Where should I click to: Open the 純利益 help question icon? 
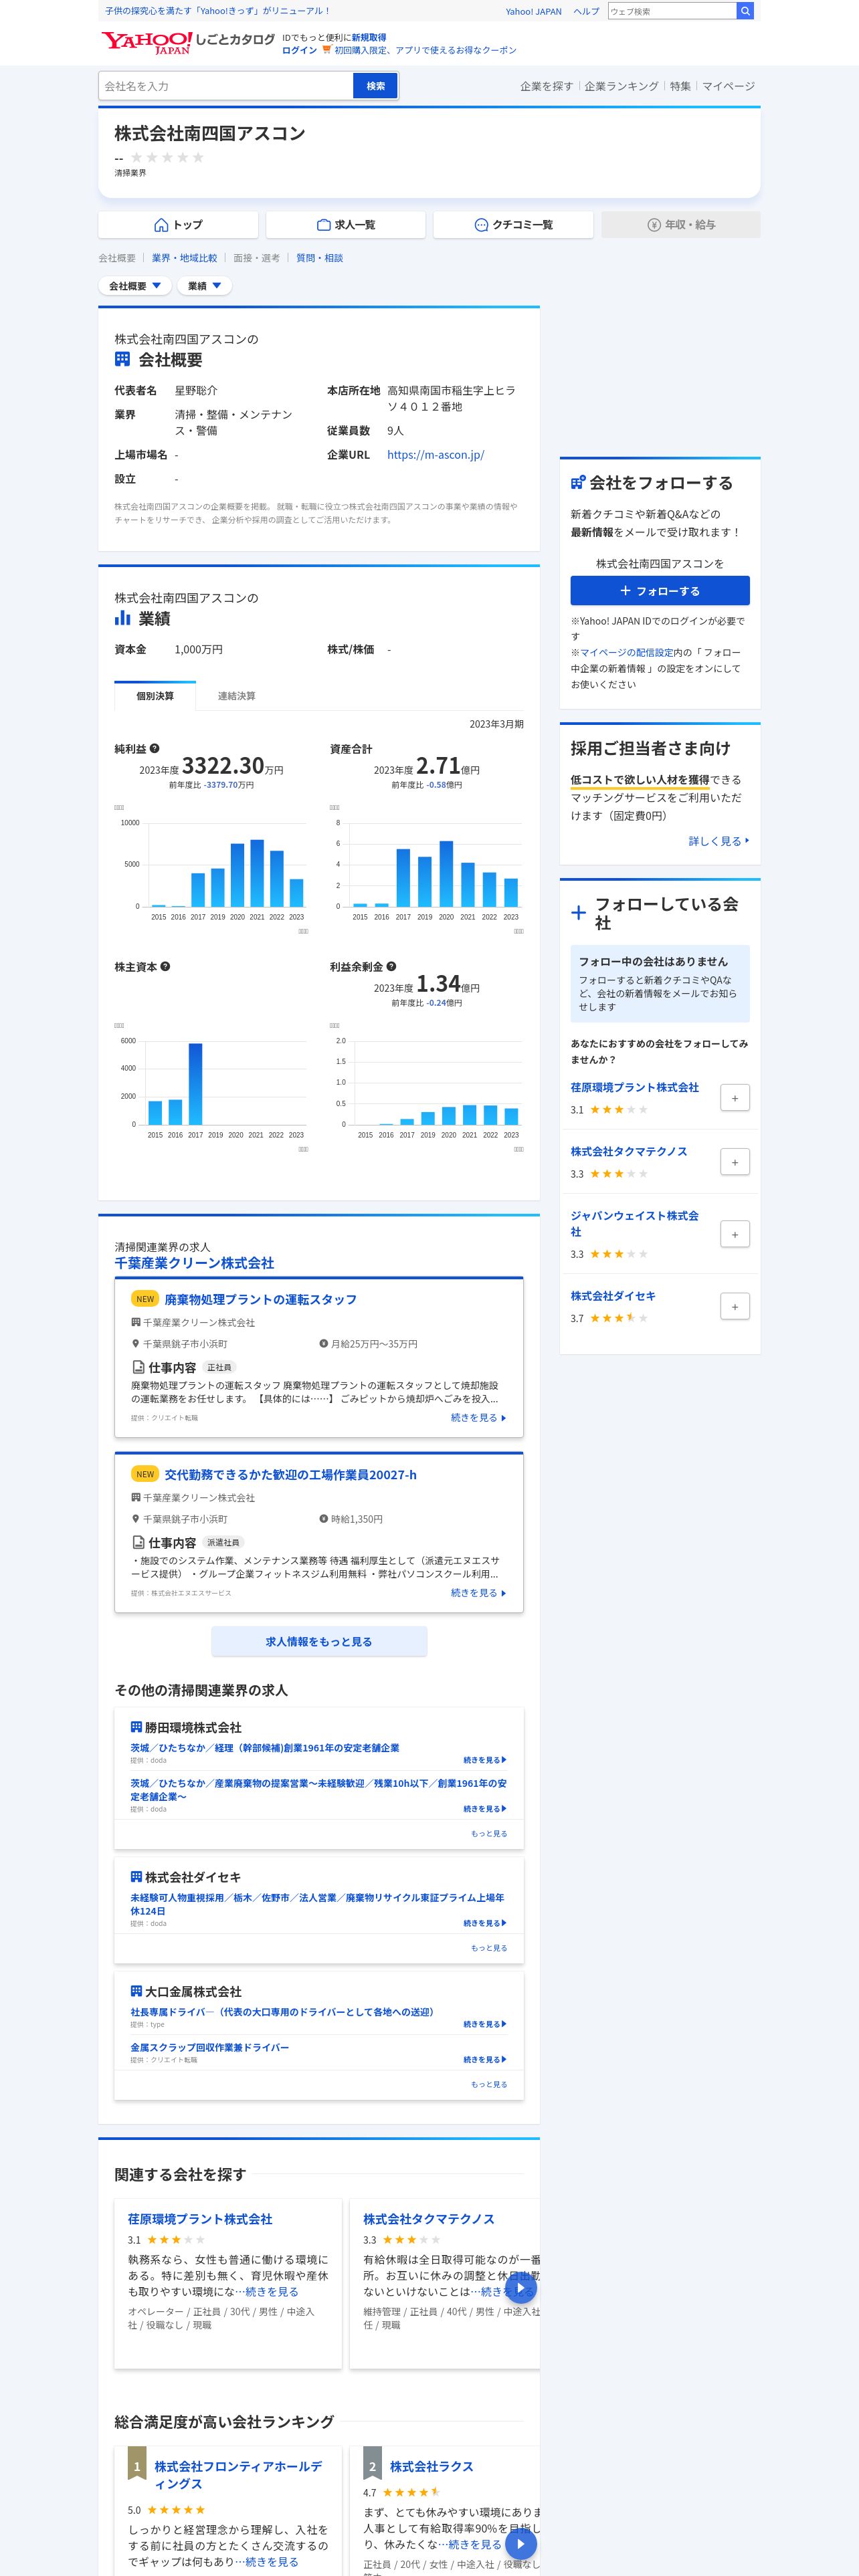pyautogui.click(x=154, y=748)
